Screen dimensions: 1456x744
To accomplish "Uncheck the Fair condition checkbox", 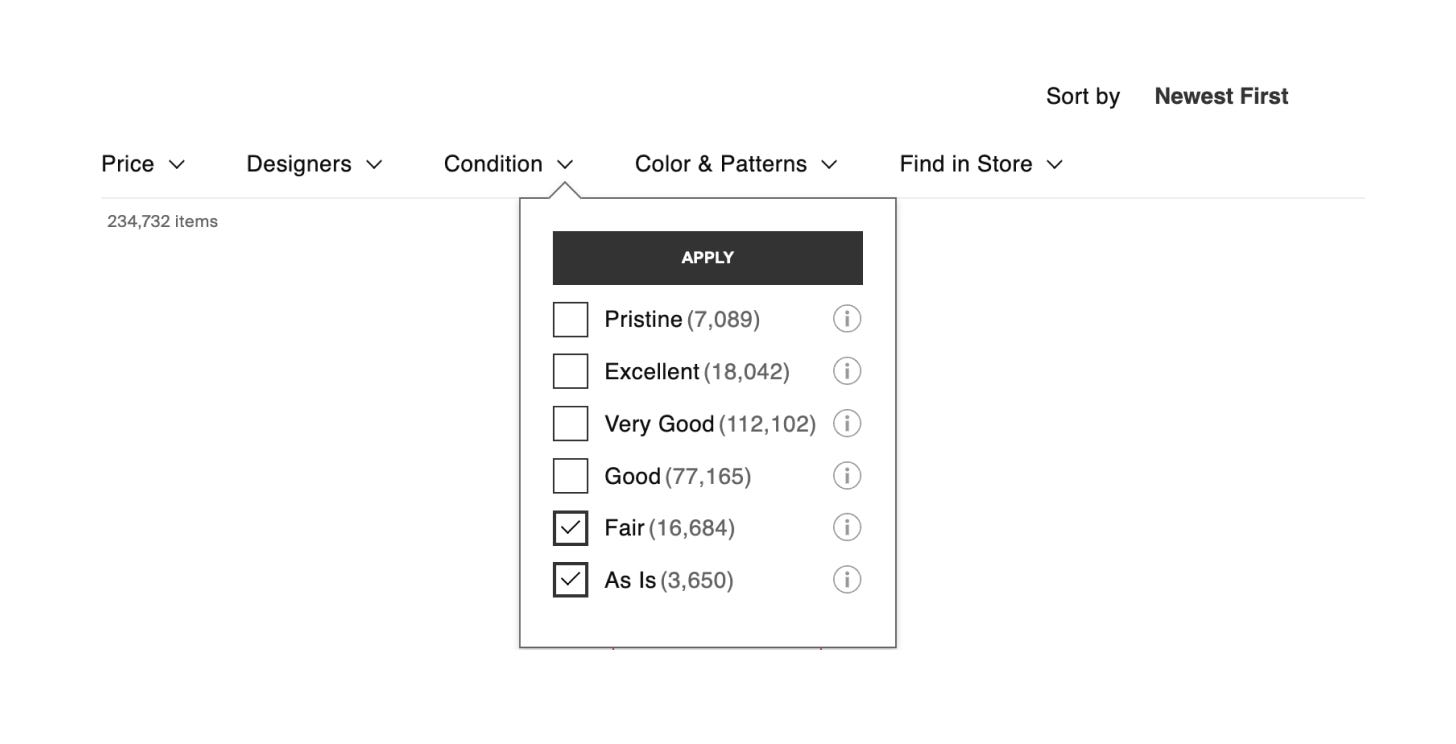I will pyautogui.click(x=570, y=528).
